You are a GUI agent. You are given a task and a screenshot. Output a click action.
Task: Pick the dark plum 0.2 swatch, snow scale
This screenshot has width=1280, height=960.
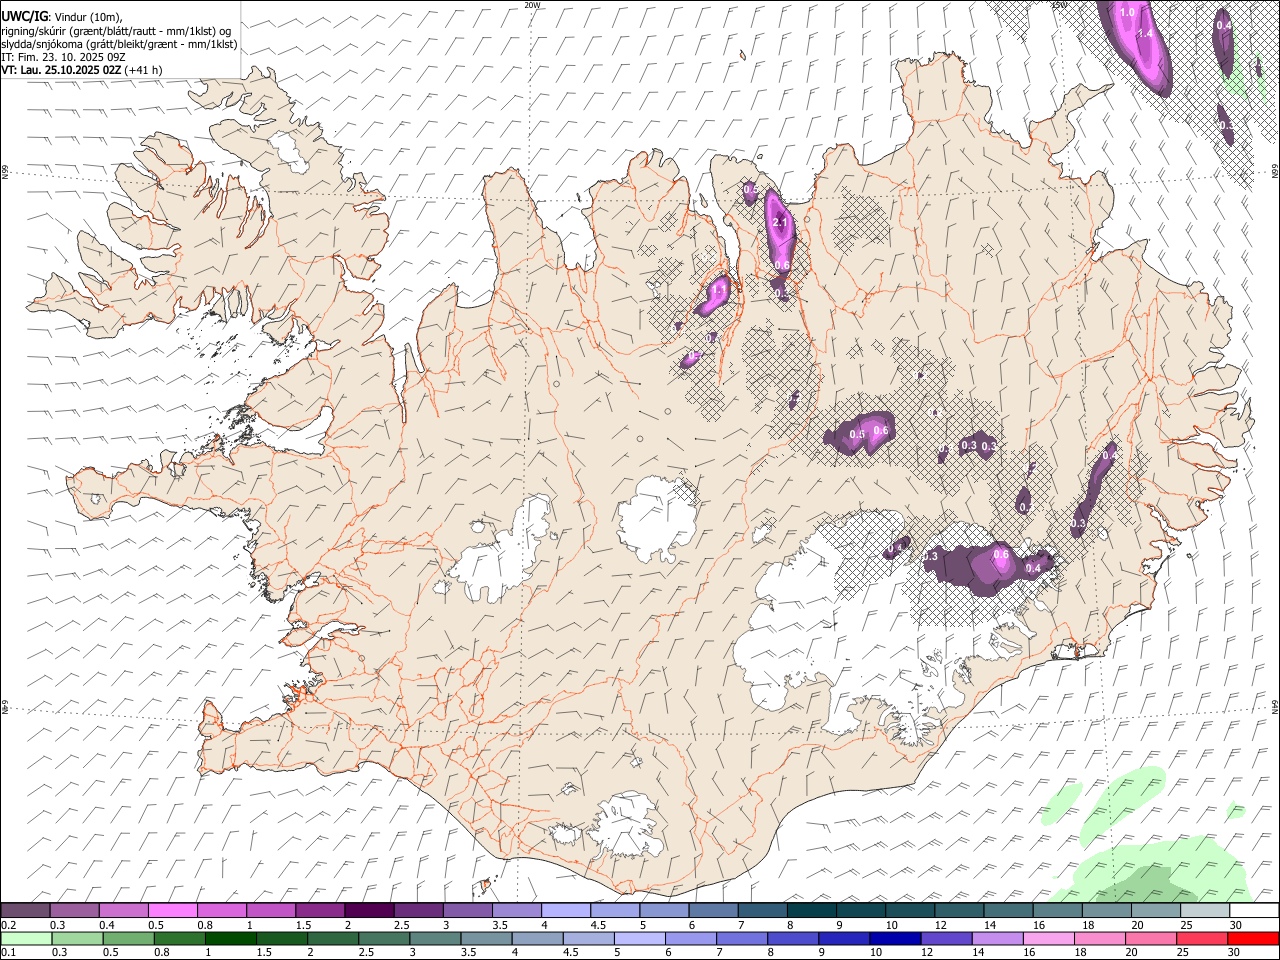pyautogui.click(x=25, y=910)
